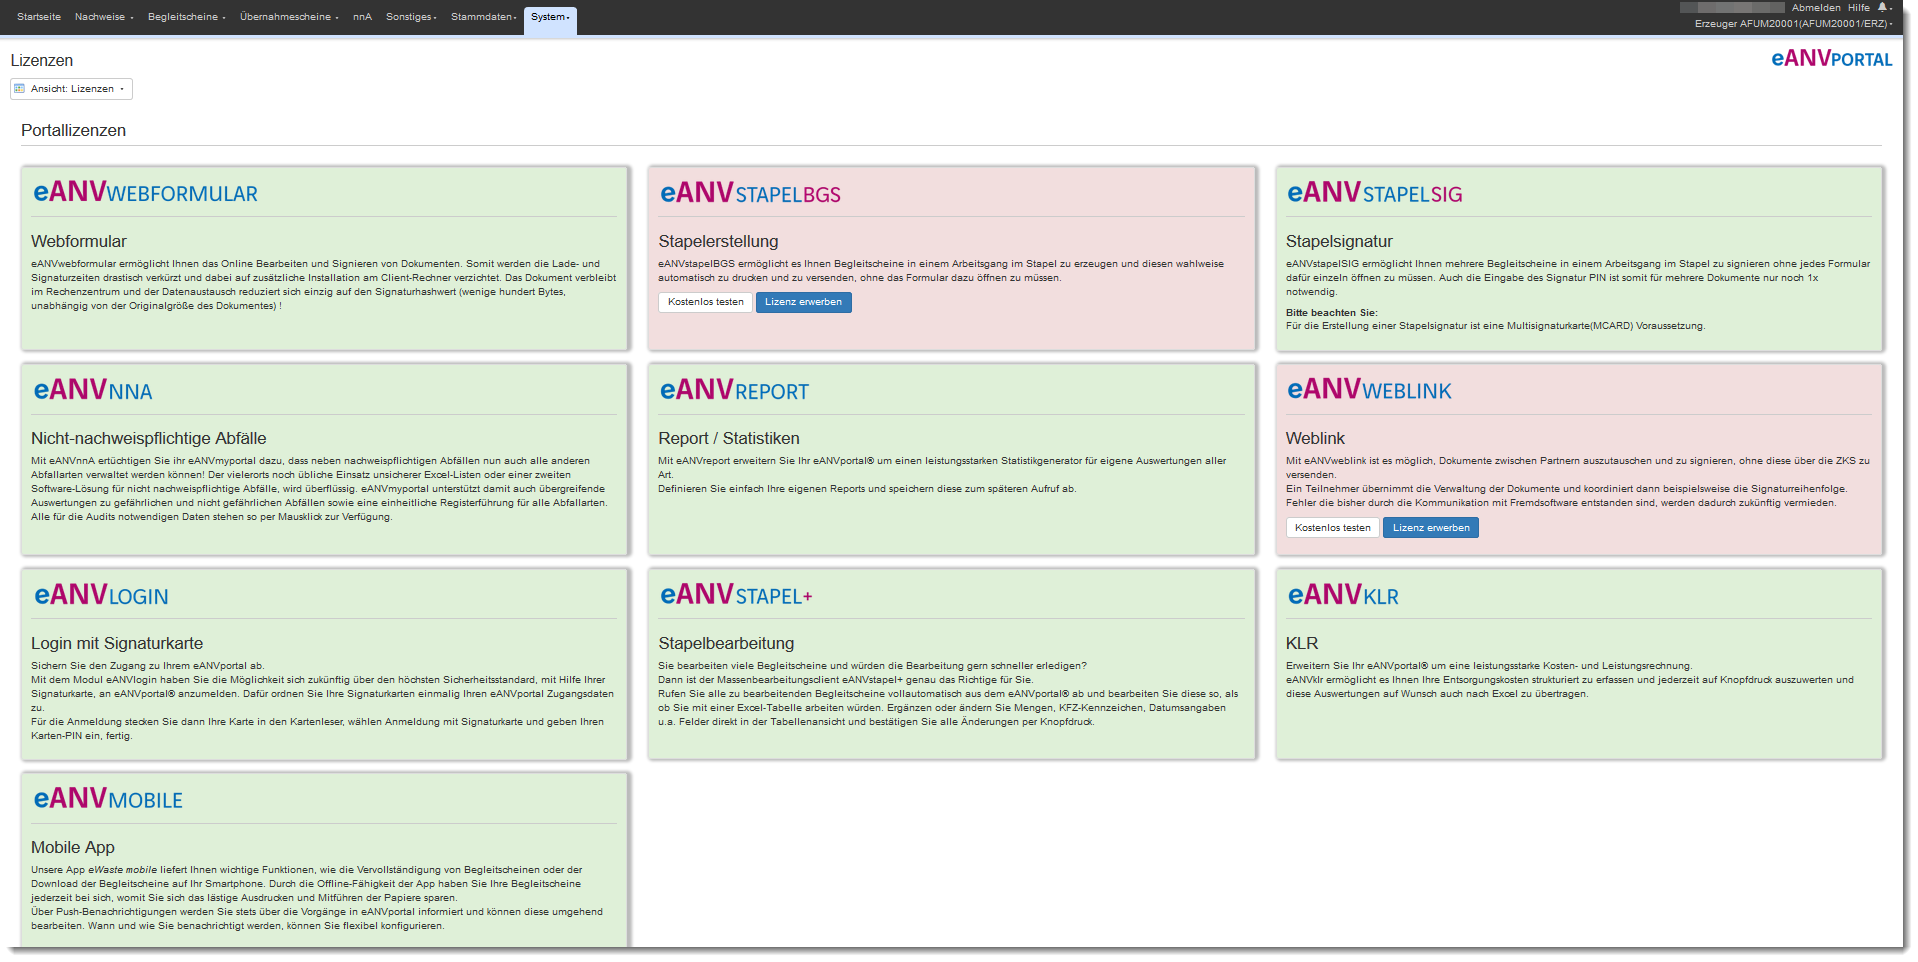The width and height of the screenshot is (1918, 962).
Task: Click the 'Portallizenzen' section heading
Action: pyautogui.click(x=74, y=130)
